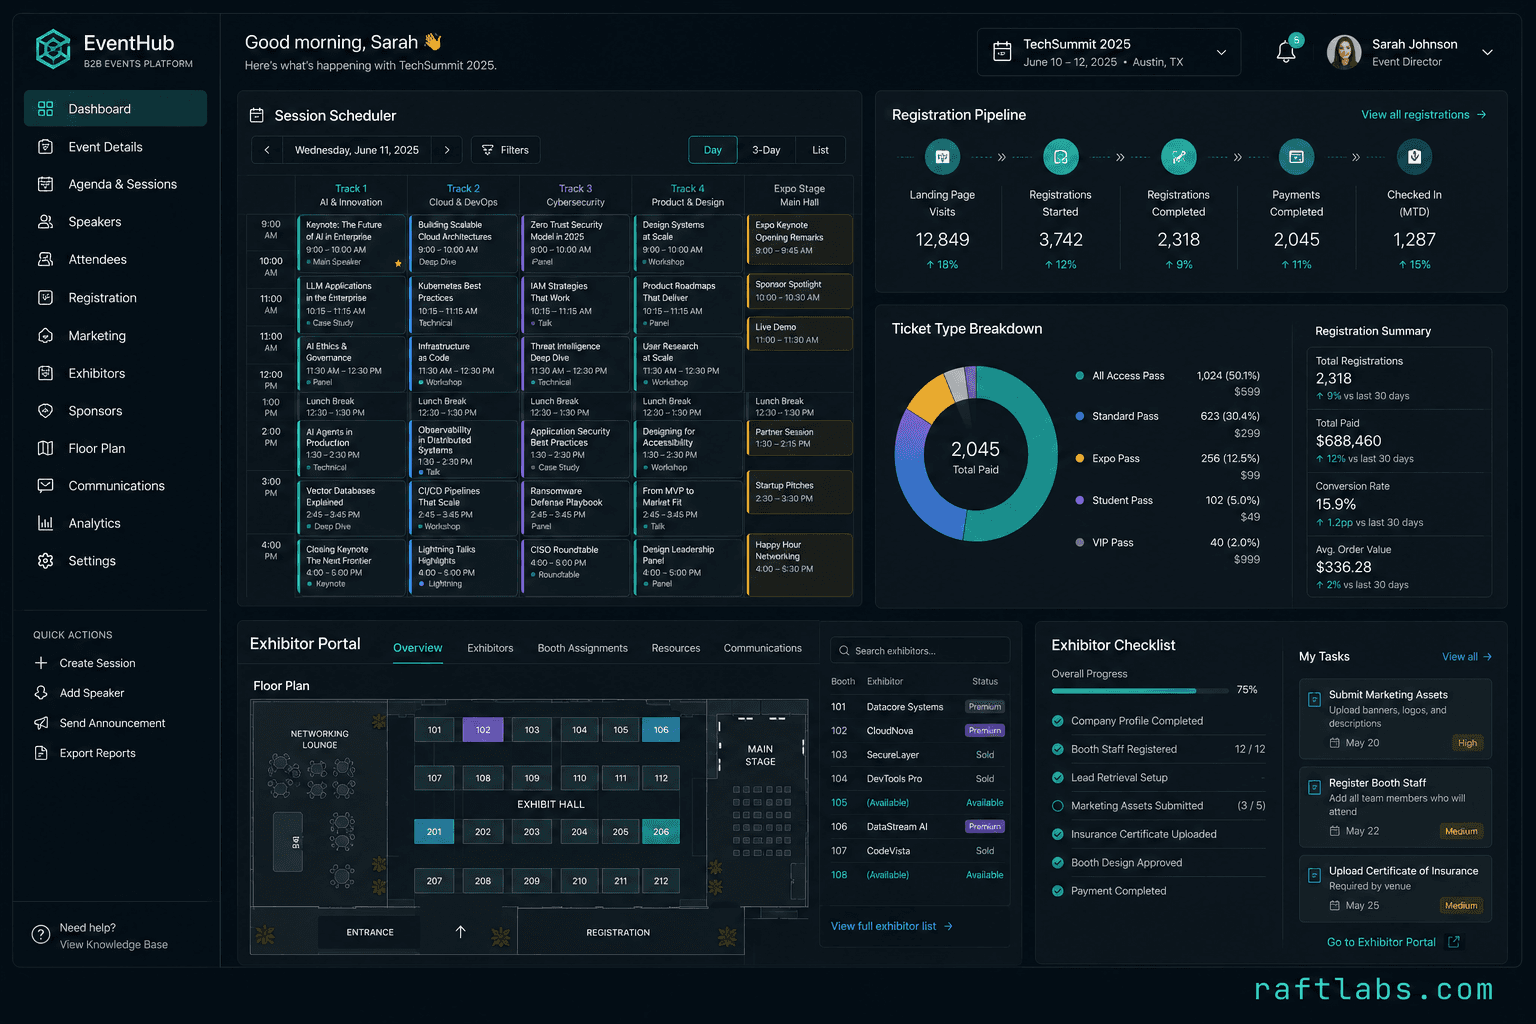The height and width of the screenshot is (1024, 1536).
Task: Open the Filters dropdown in scheduler
Action: point(505,150)
